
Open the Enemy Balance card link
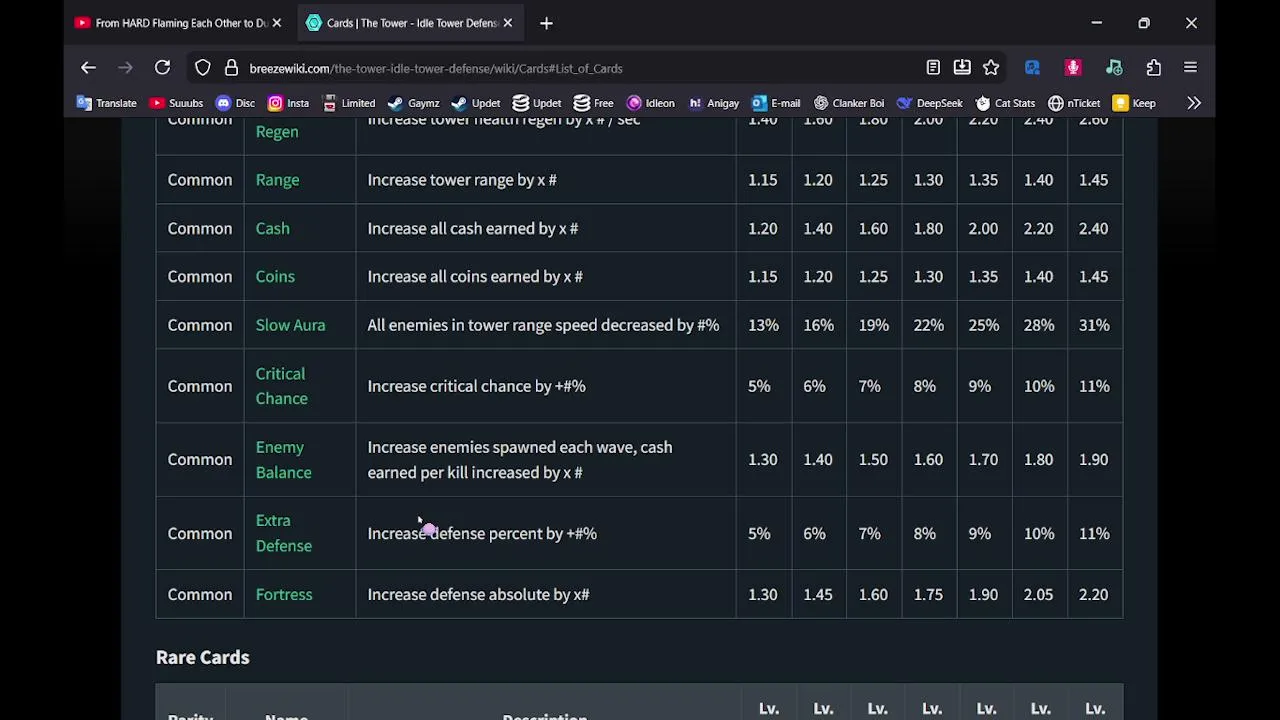tap(283, 460)
